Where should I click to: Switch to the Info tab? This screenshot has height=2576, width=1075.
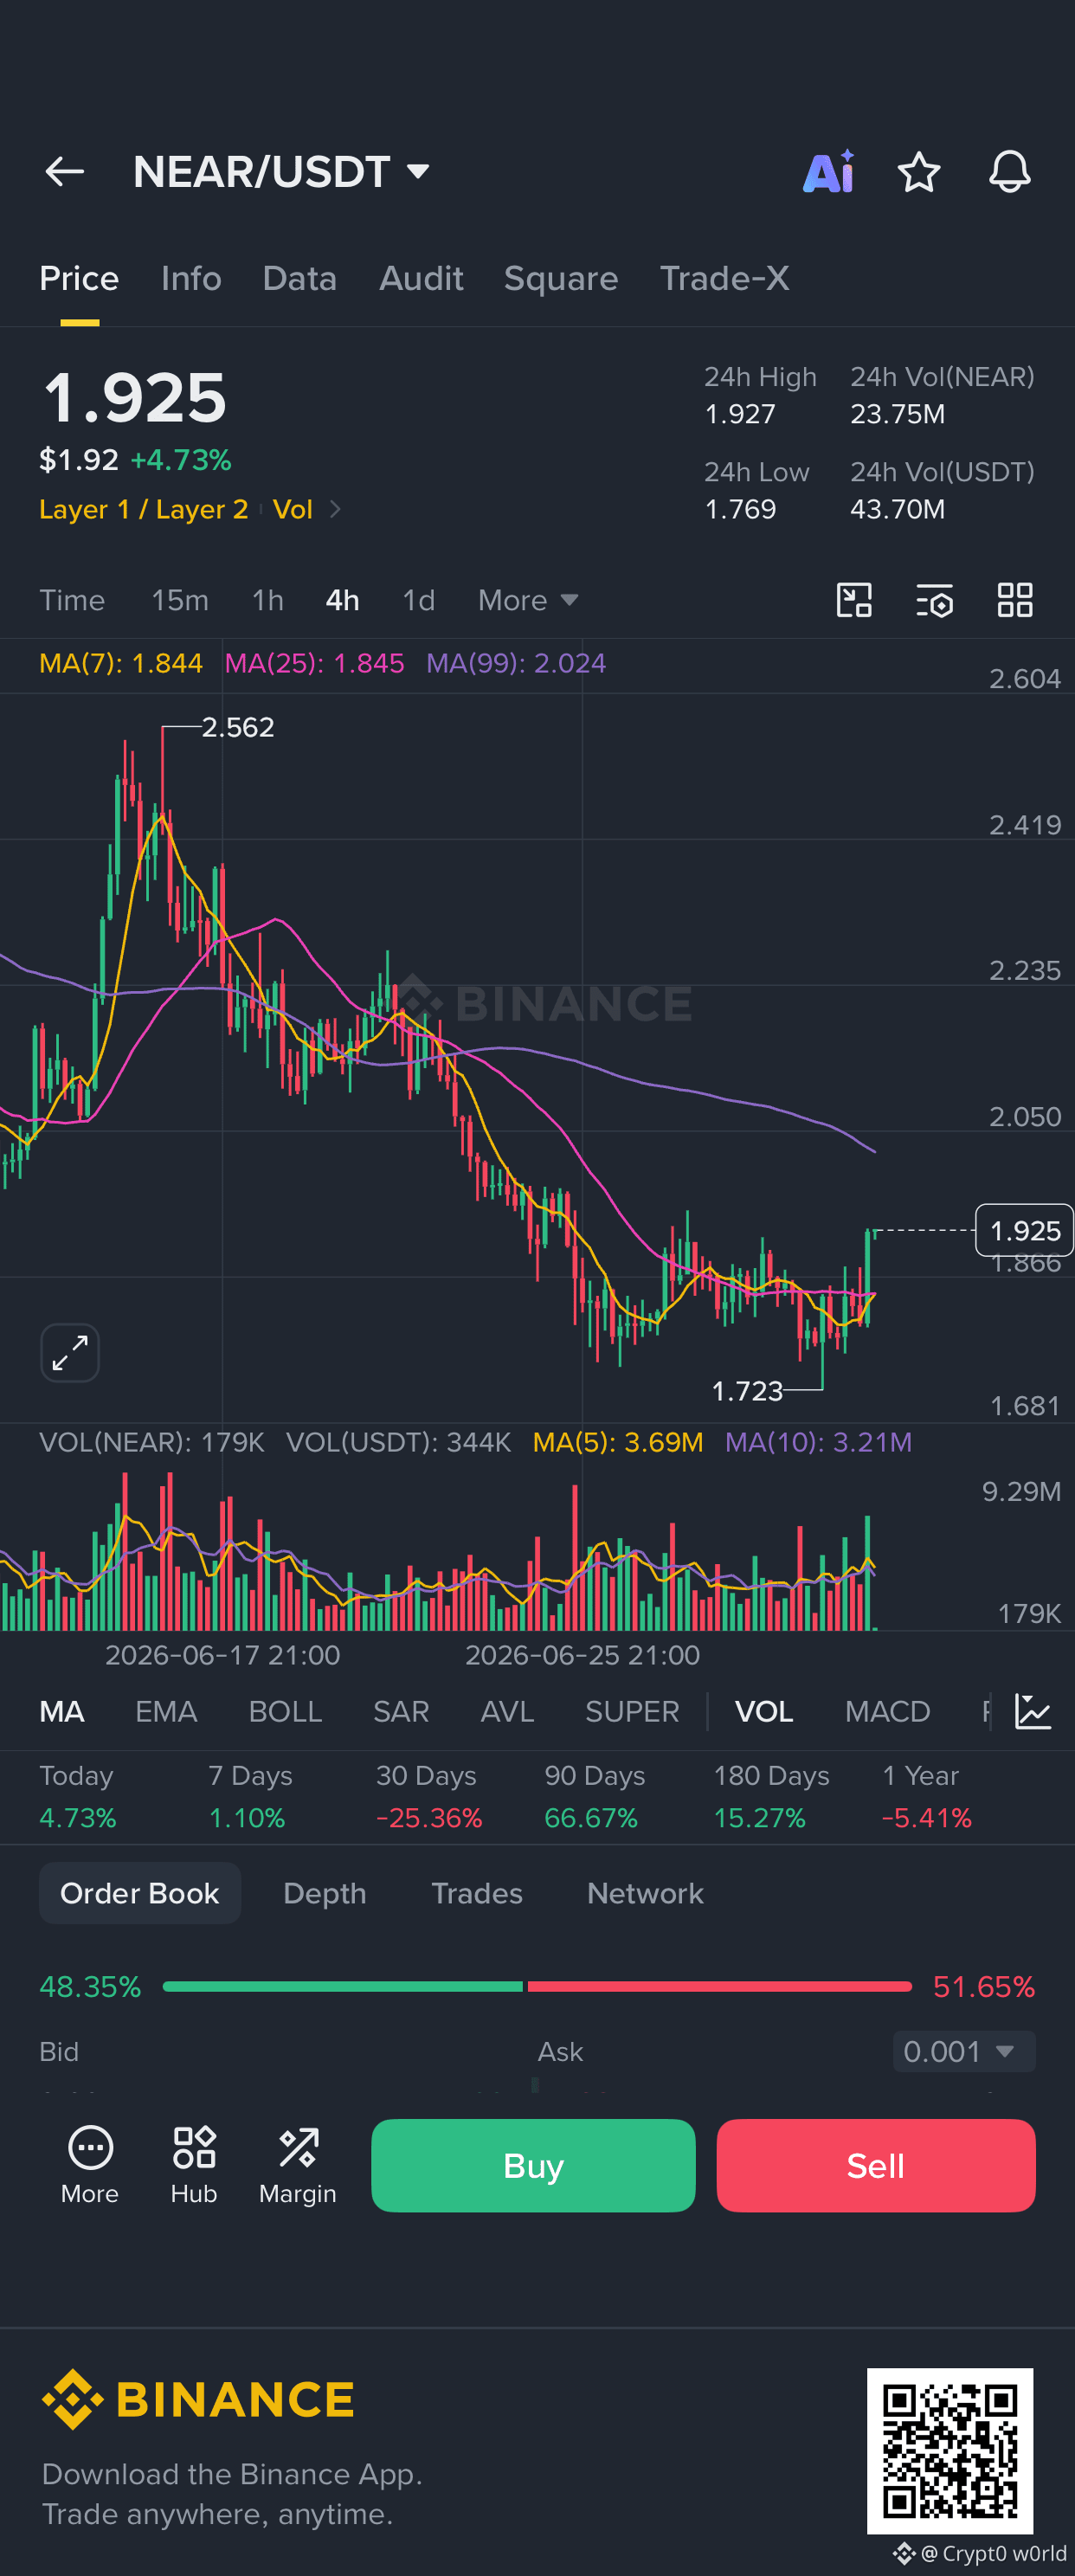point(191,279)
